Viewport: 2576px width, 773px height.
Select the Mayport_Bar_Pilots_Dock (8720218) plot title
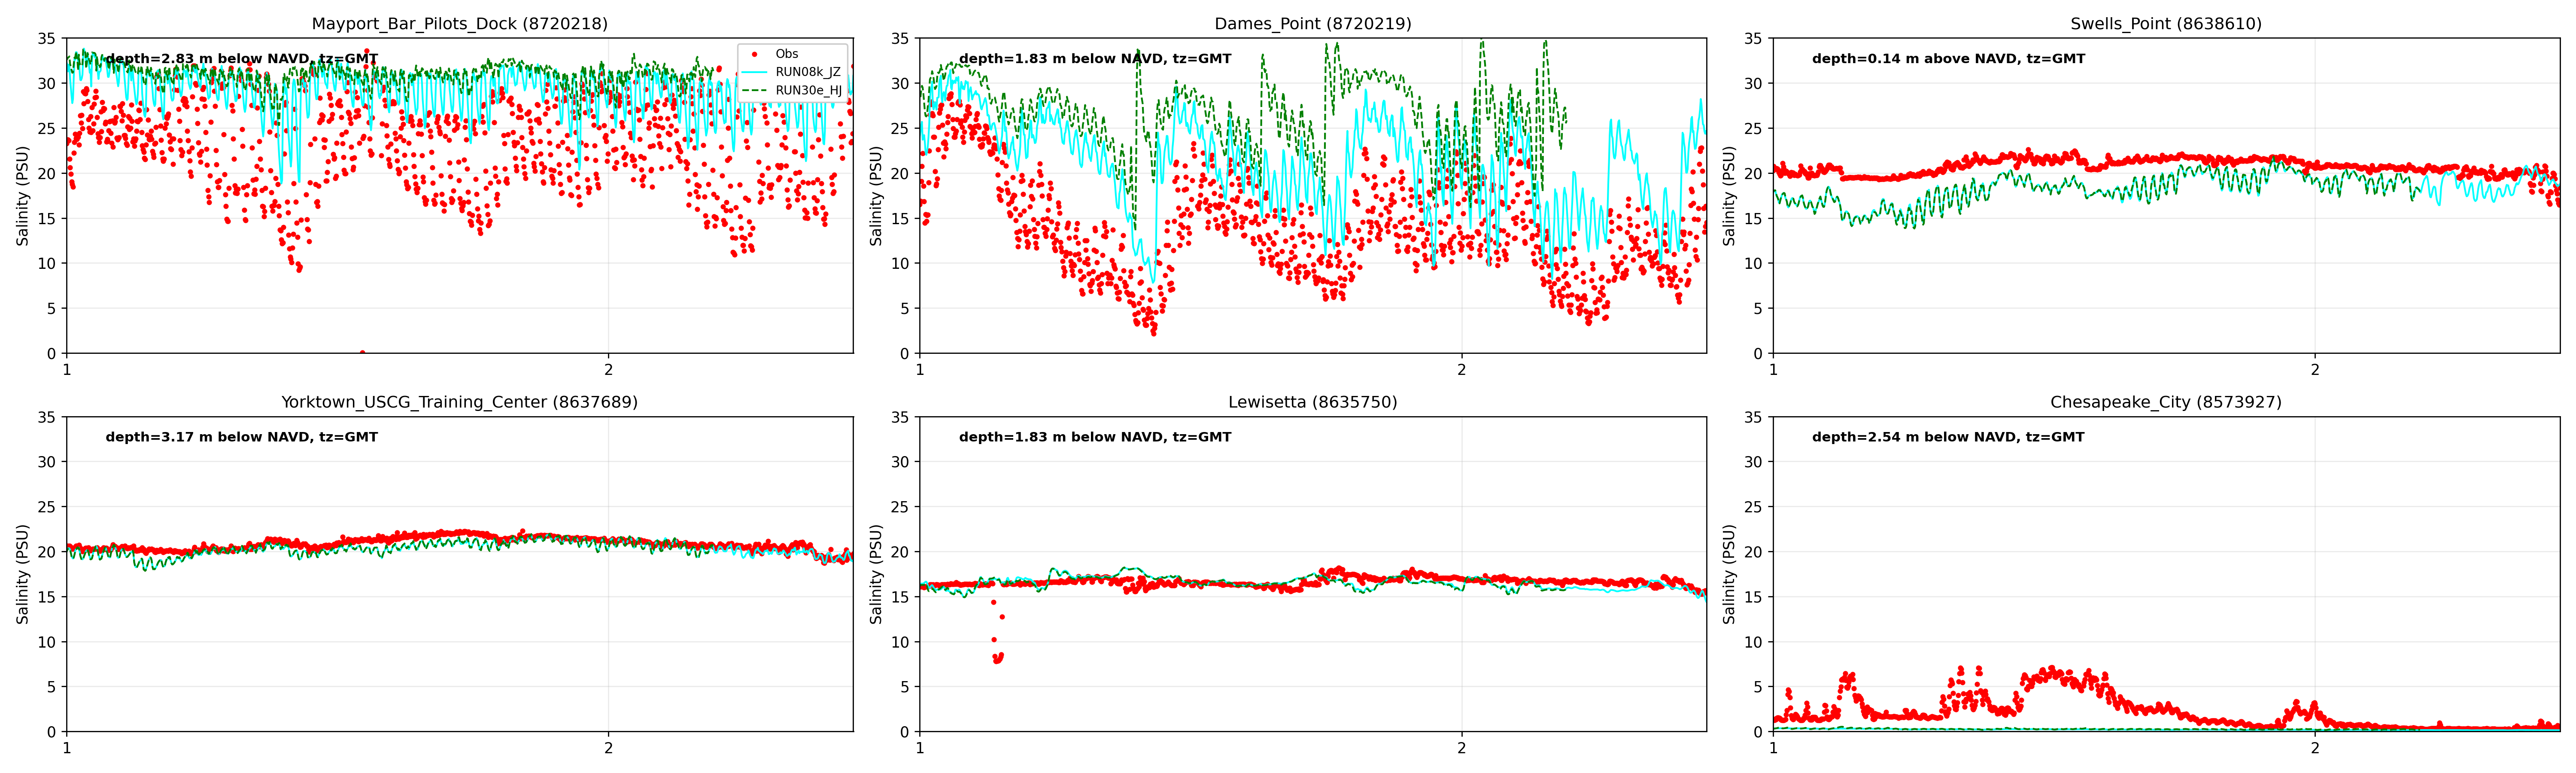point(459,23)
